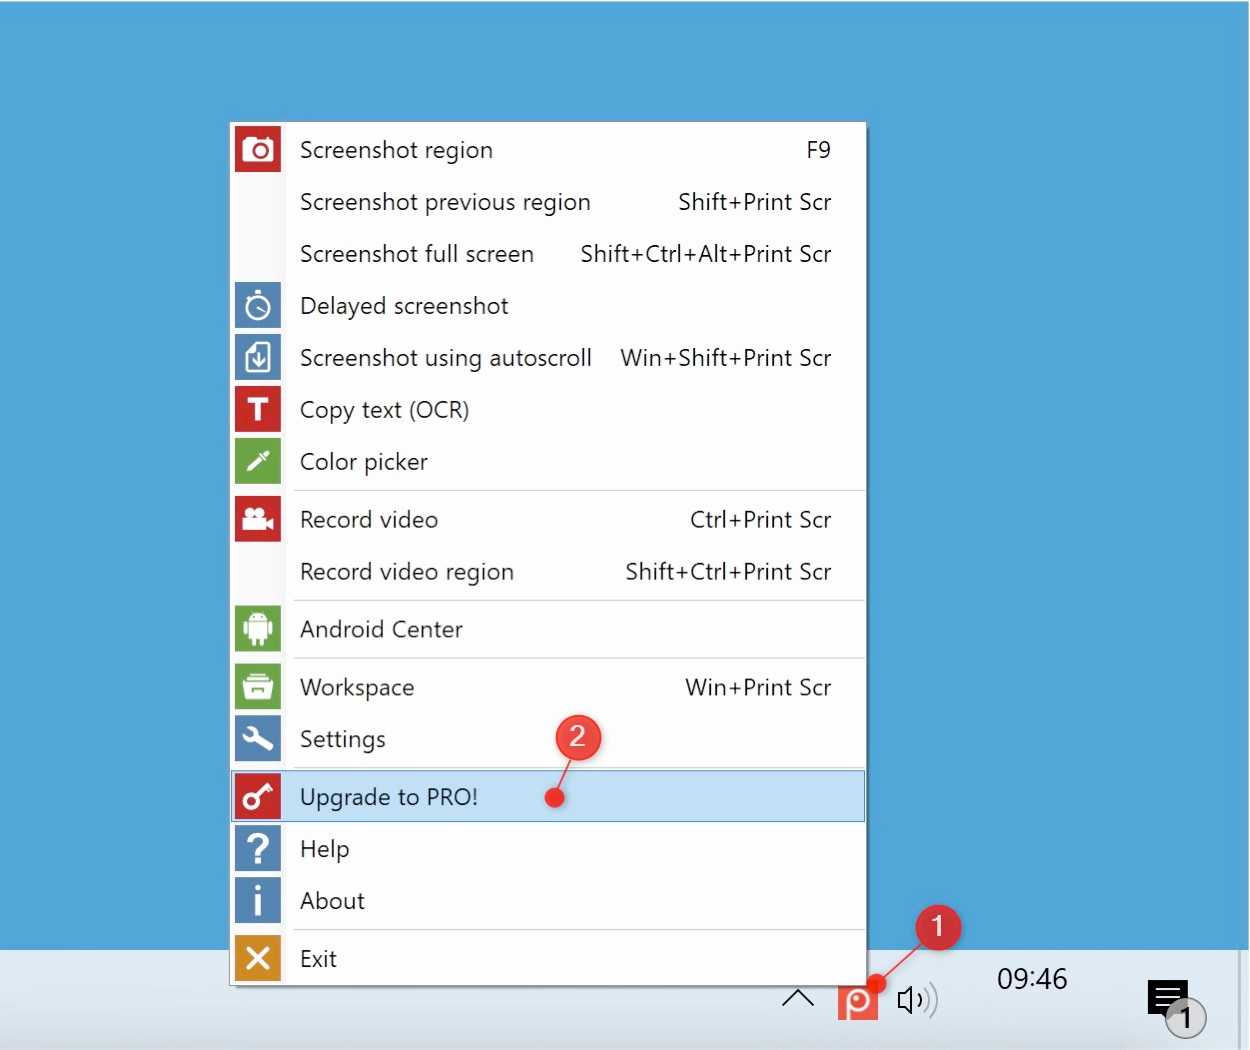1250x1050 pixels.
Task: Open the Help menu entry
Action: coord(325,849)
